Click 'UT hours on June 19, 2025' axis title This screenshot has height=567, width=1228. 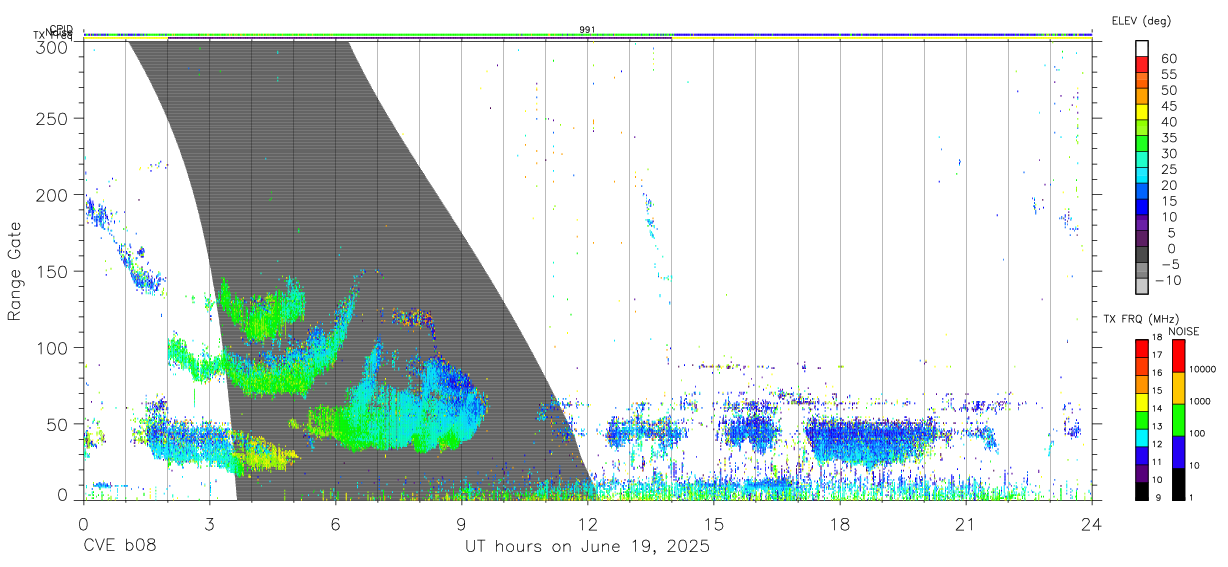point(587,547)
